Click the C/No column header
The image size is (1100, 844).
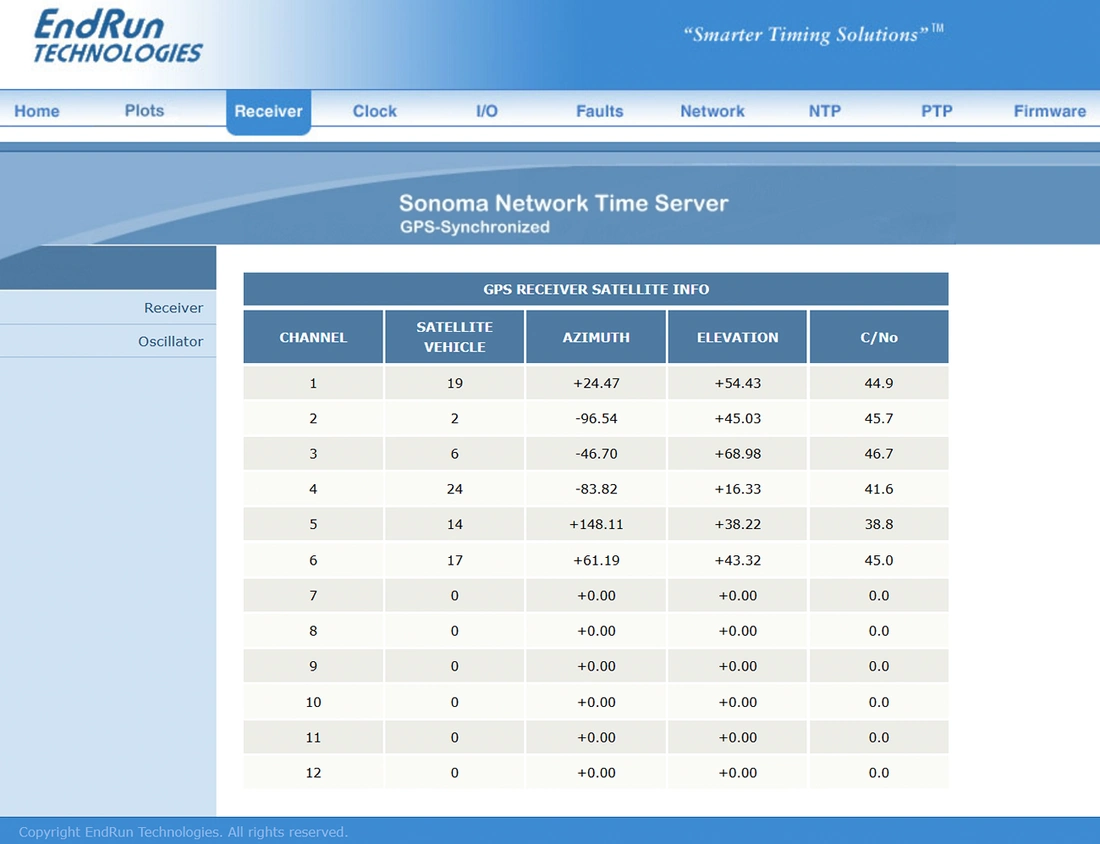pyautogui.click(x=879, y=337)
